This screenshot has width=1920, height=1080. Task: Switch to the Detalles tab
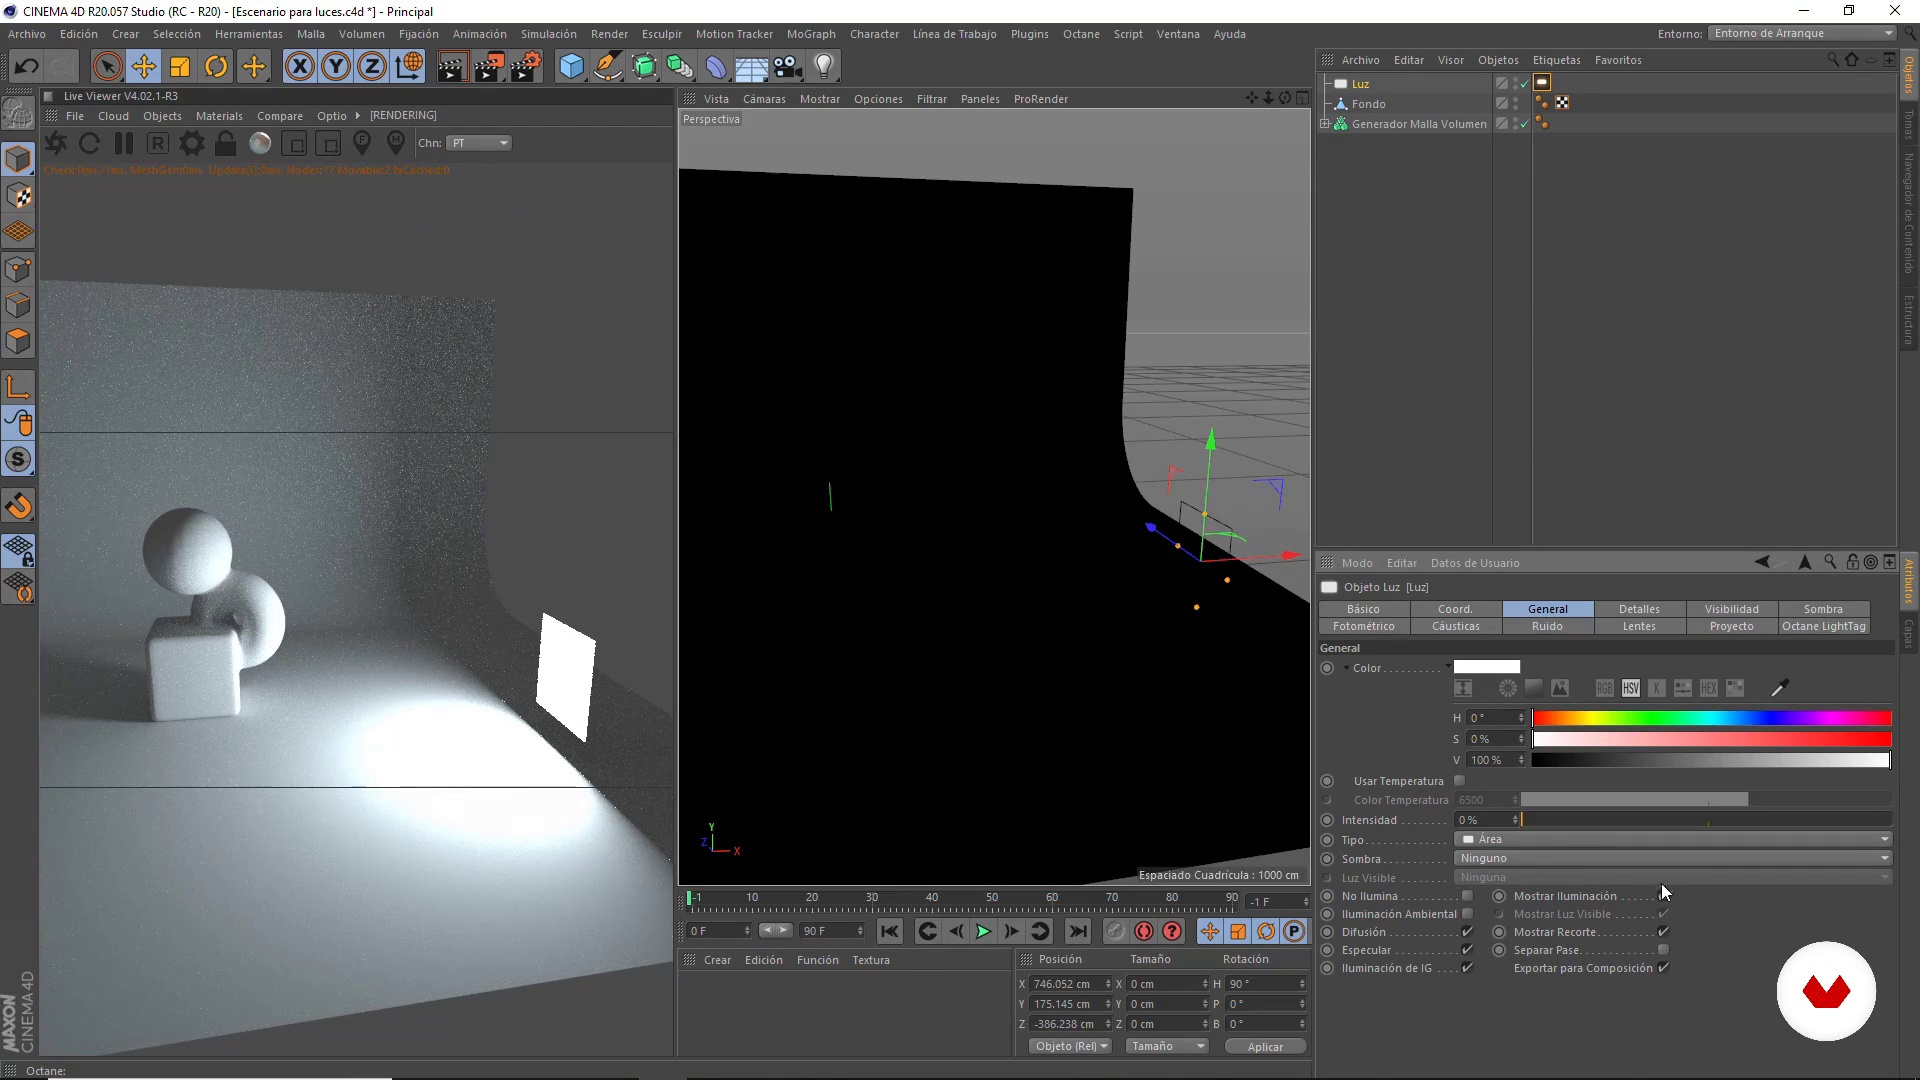pyautogui.click(x=1639, y=609)
